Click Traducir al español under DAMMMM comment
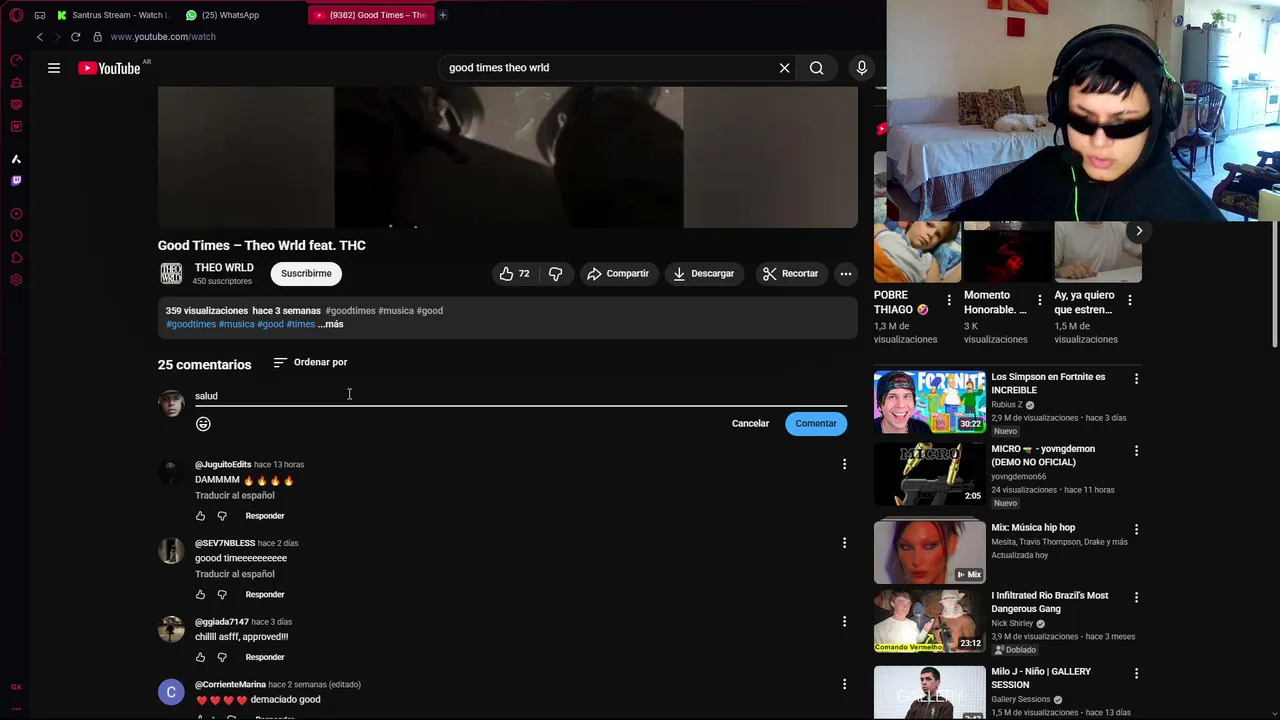This screenshot has width=1280, height=720. (x=235, y=495)
